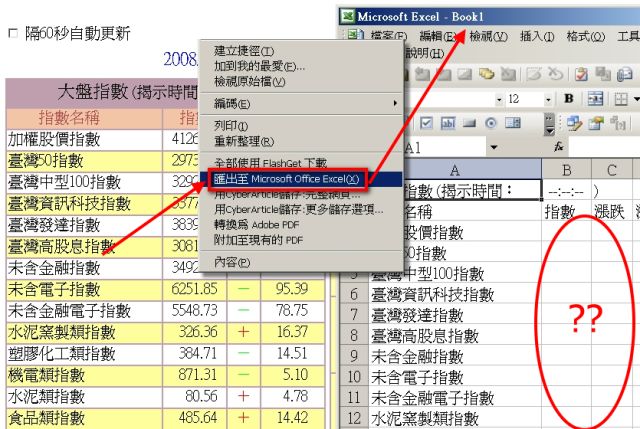
Task: Select the command button form control icon
Action: (x=469, y=123)
